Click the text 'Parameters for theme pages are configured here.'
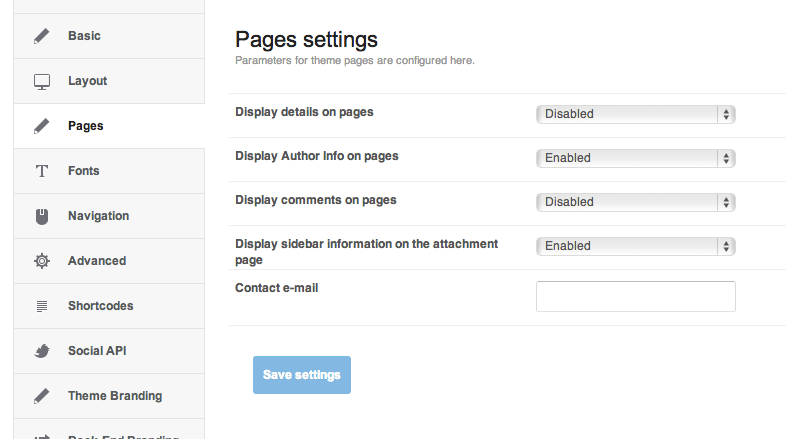This screenshot has height=439, width=786. [355, 61]
